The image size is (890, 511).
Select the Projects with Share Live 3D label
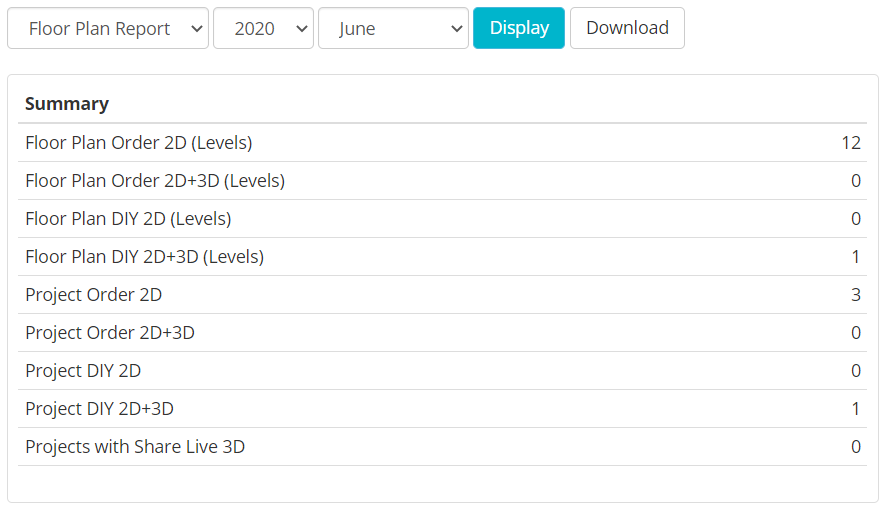(x=135, y=447)
